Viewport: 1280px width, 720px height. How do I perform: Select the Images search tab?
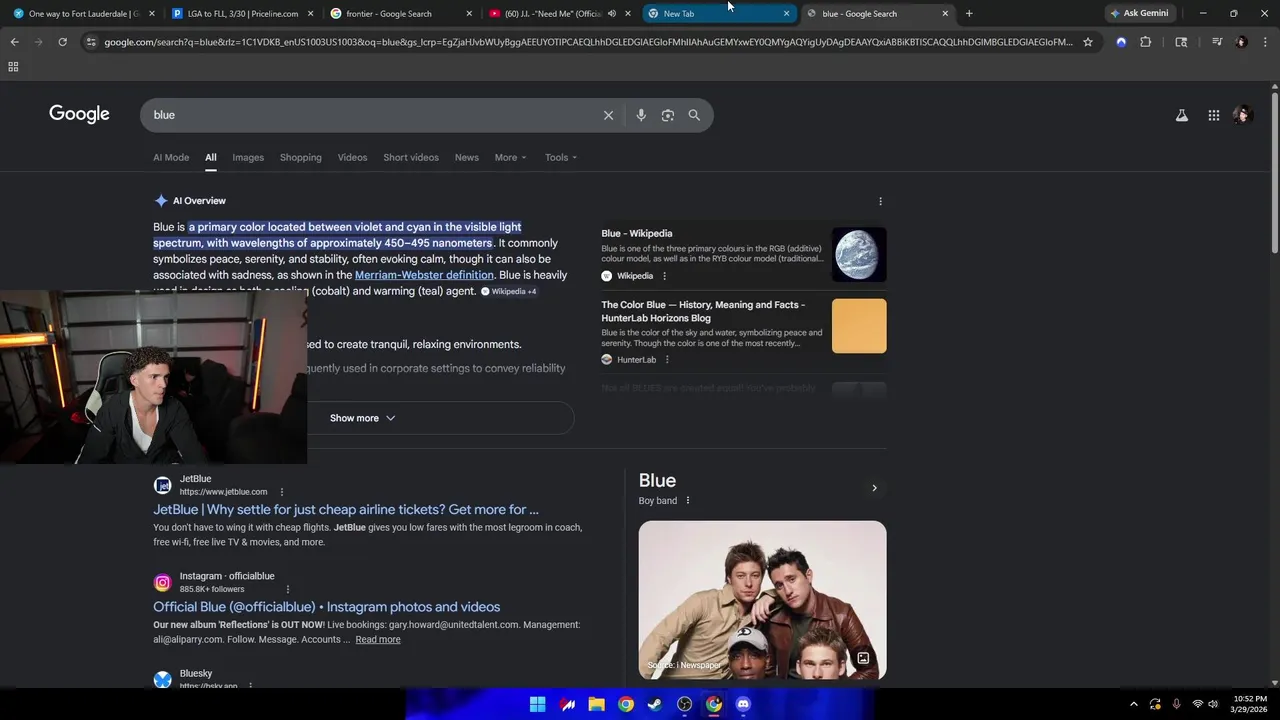[248, 157]
